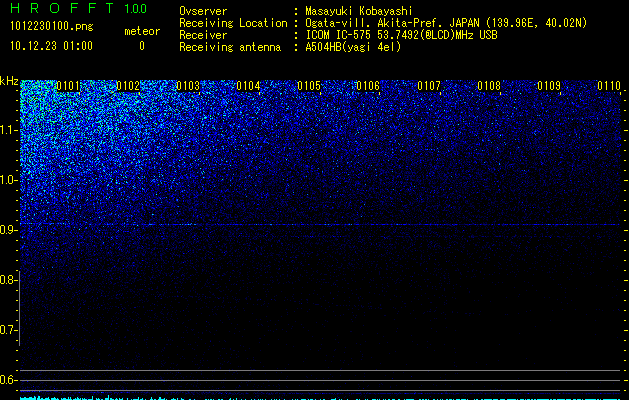The height and width of the screenshot is (400, 629).
Task: Click the HROFFT title text
Action: click(62, 8)
